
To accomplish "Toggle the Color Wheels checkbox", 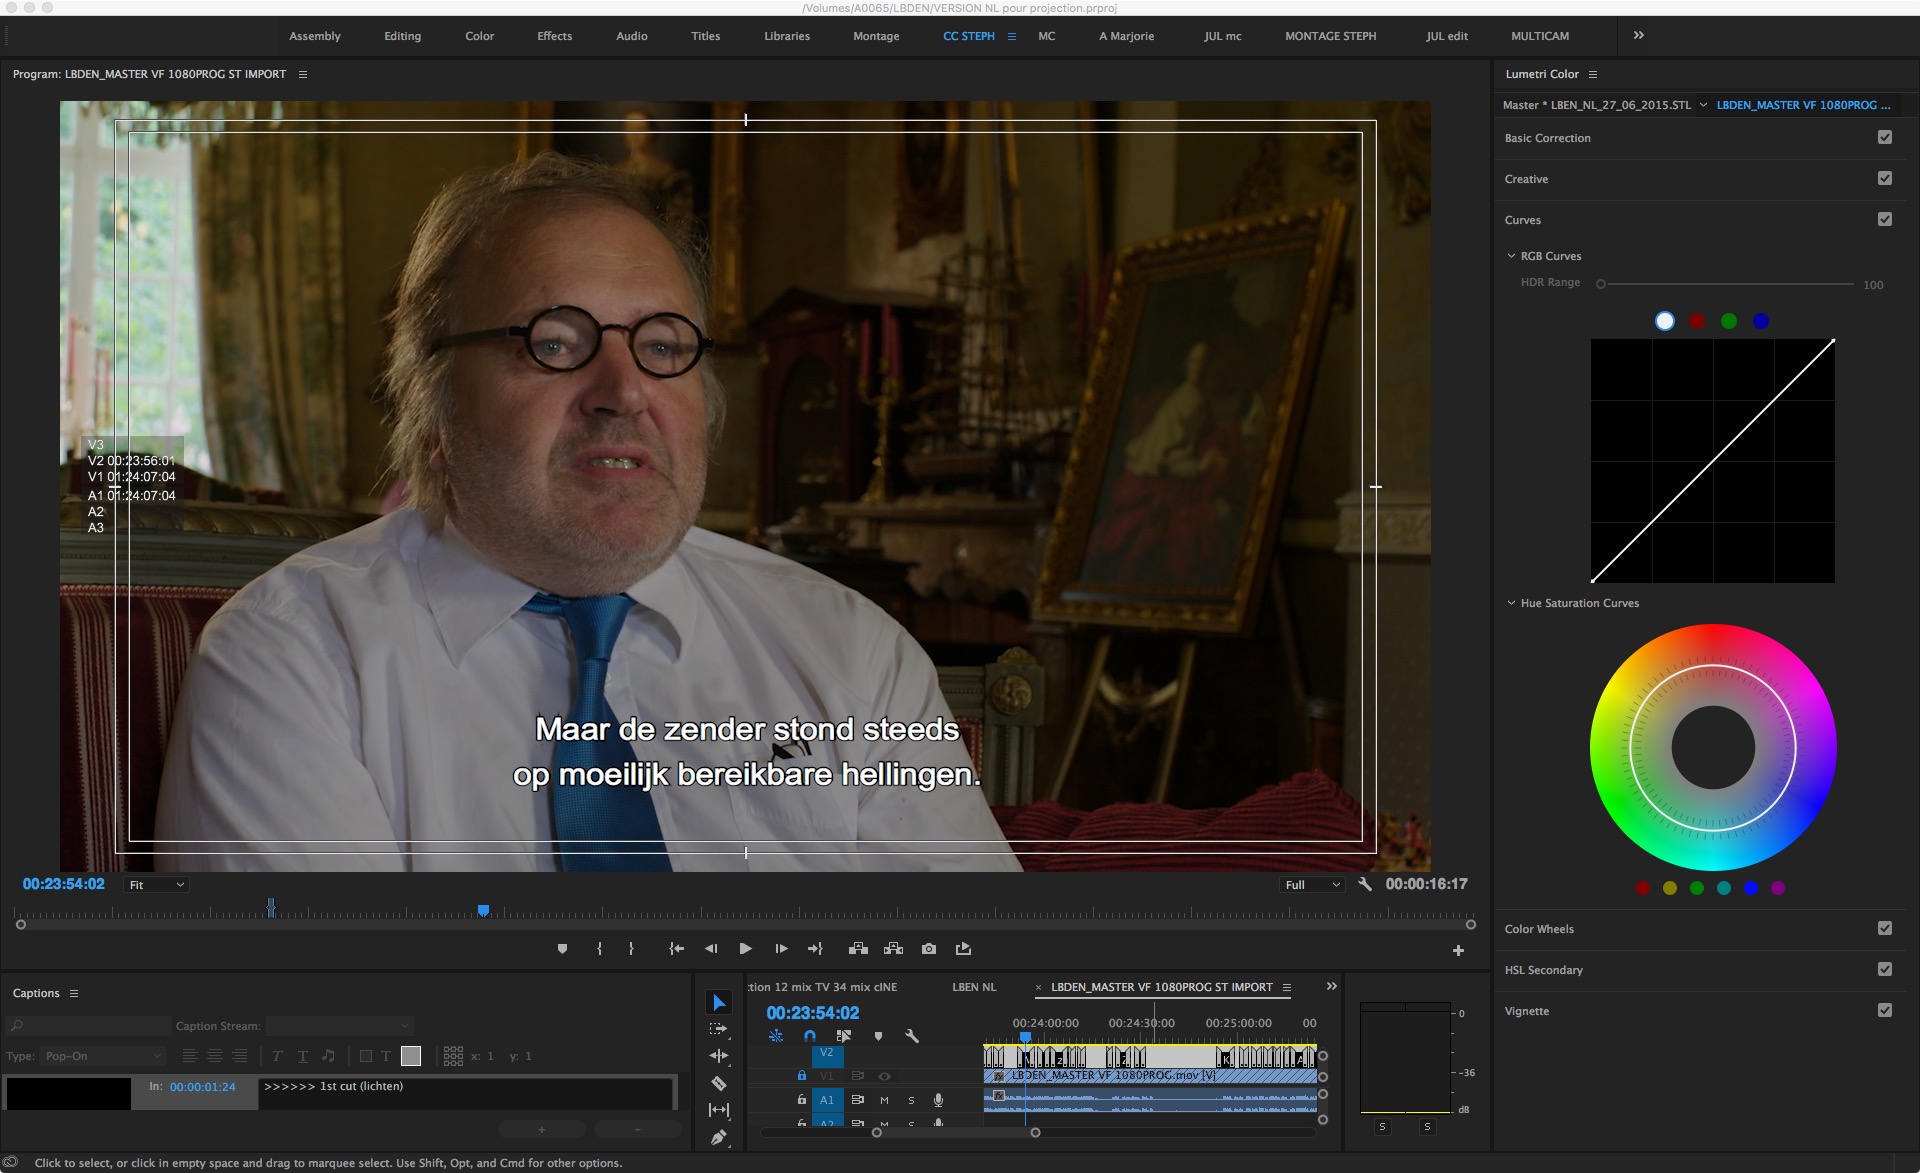I will (1885, 929).
